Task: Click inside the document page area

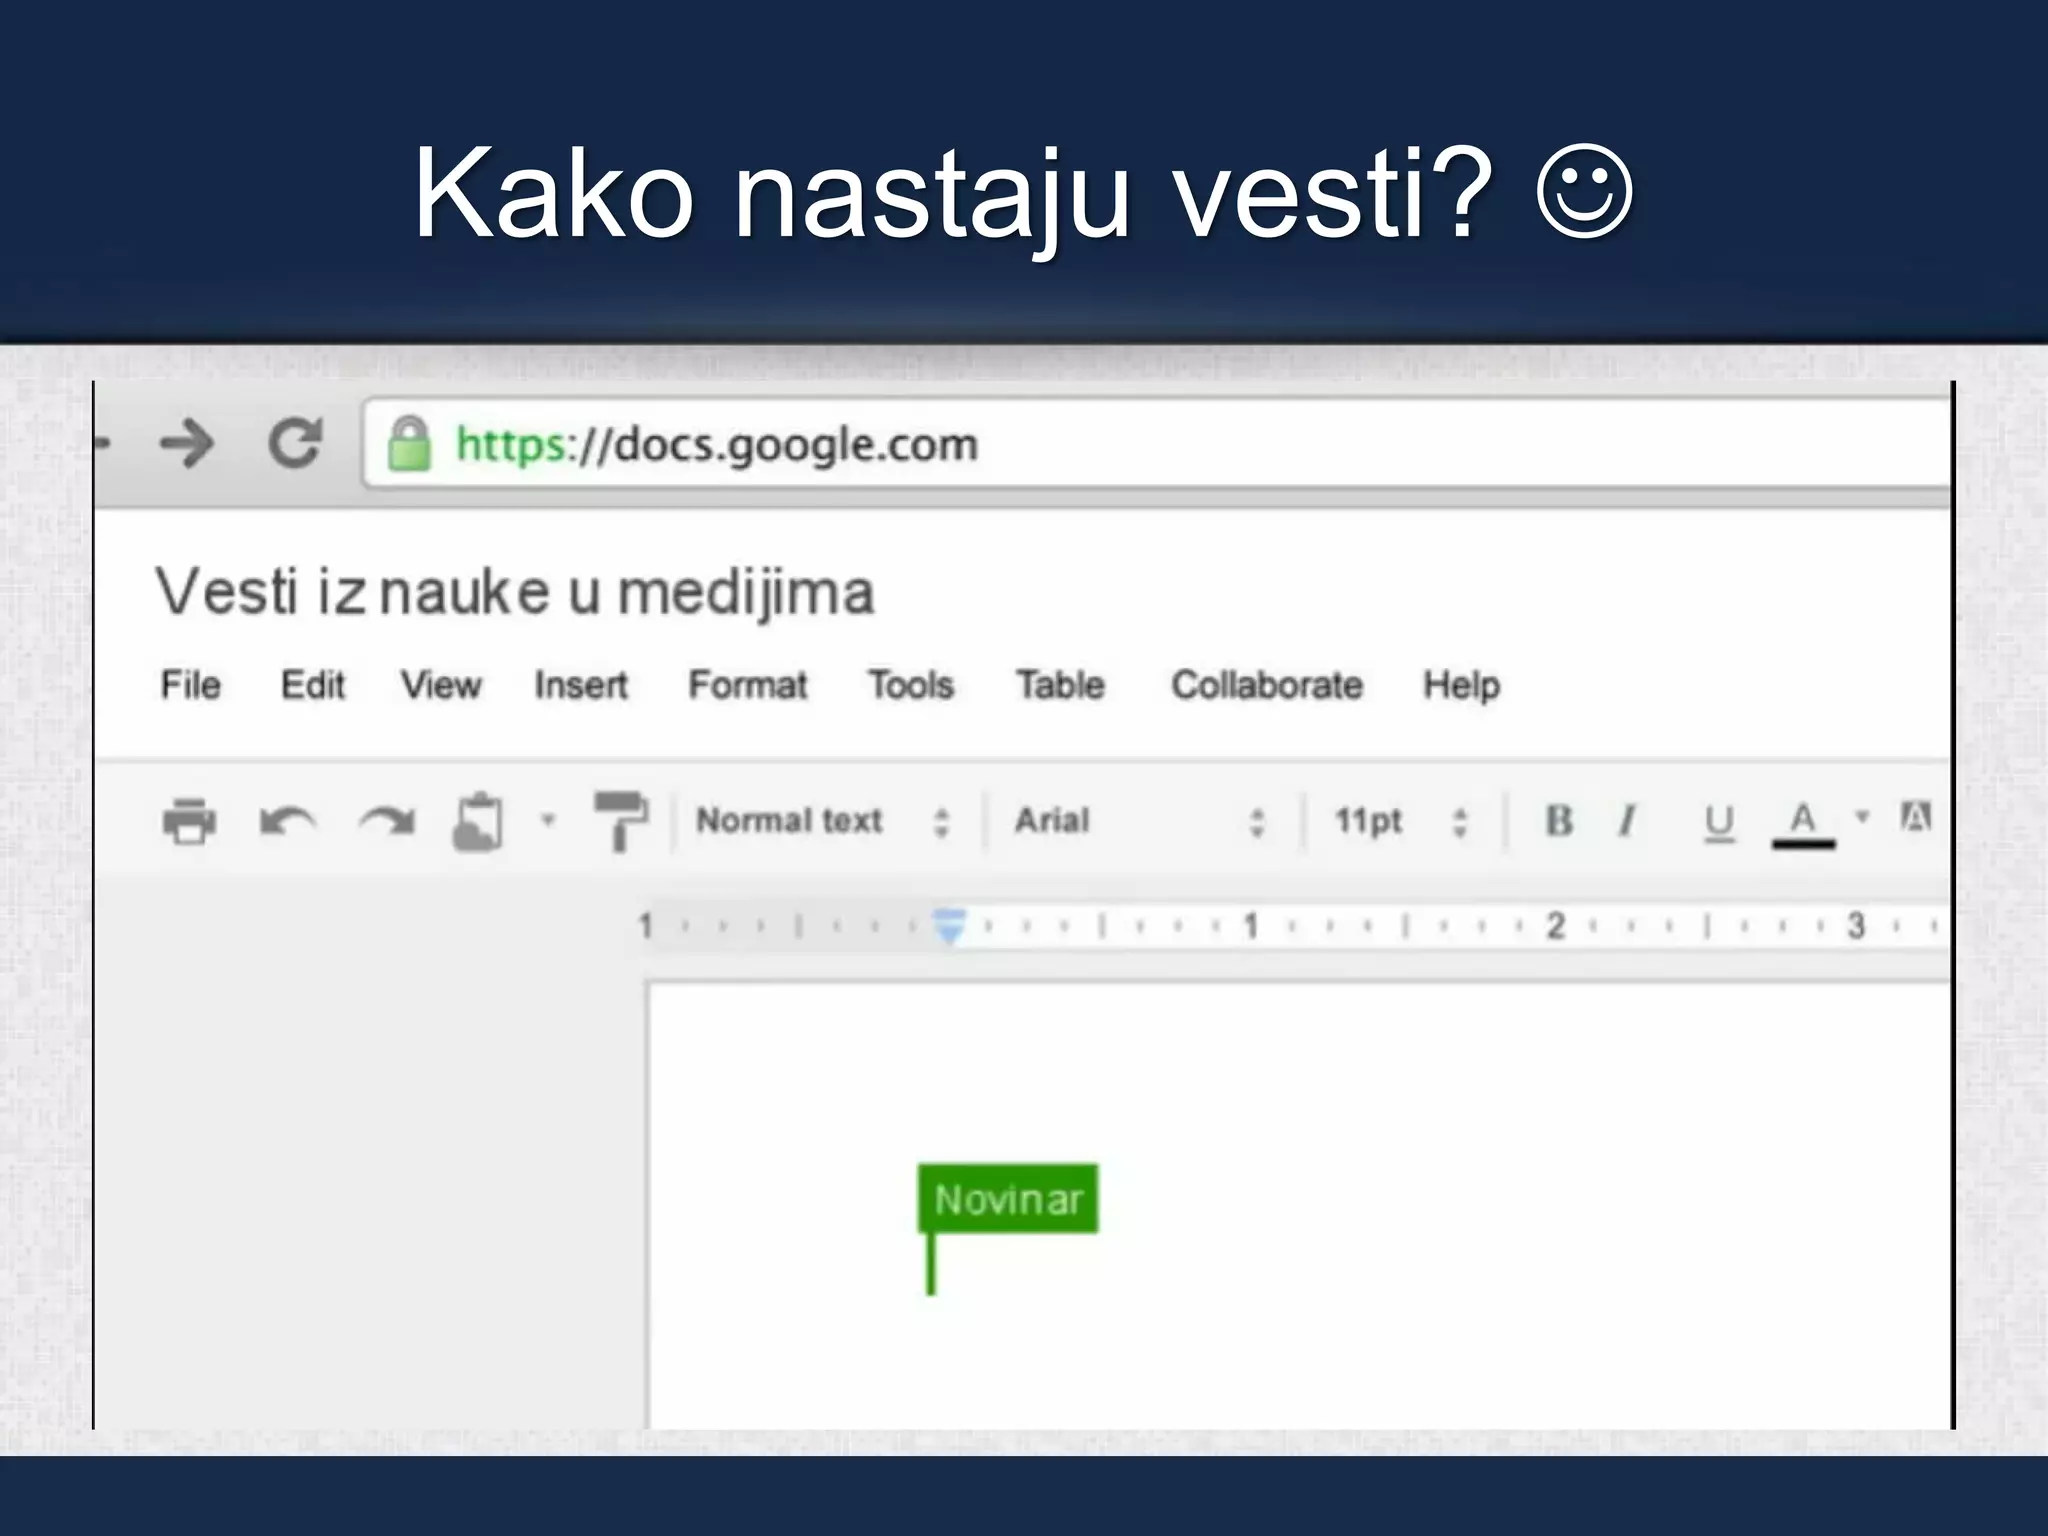Action: [x=1300, y=1206]
